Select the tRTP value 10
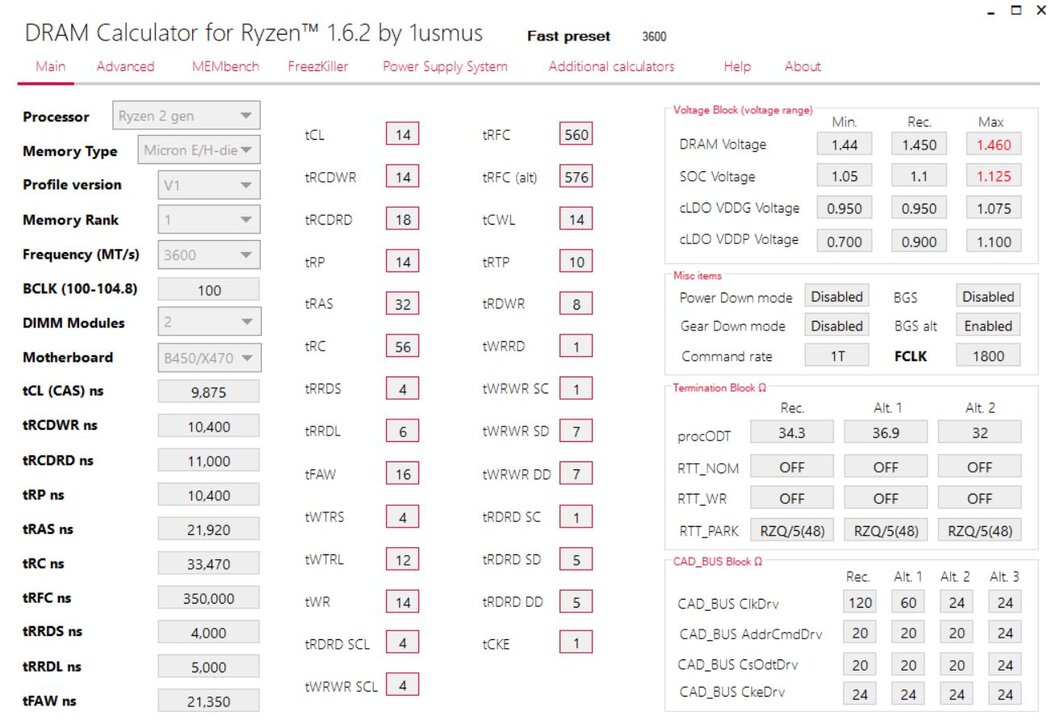The image size is (1052, 720). pyautogui.click(x=576, y=262)
